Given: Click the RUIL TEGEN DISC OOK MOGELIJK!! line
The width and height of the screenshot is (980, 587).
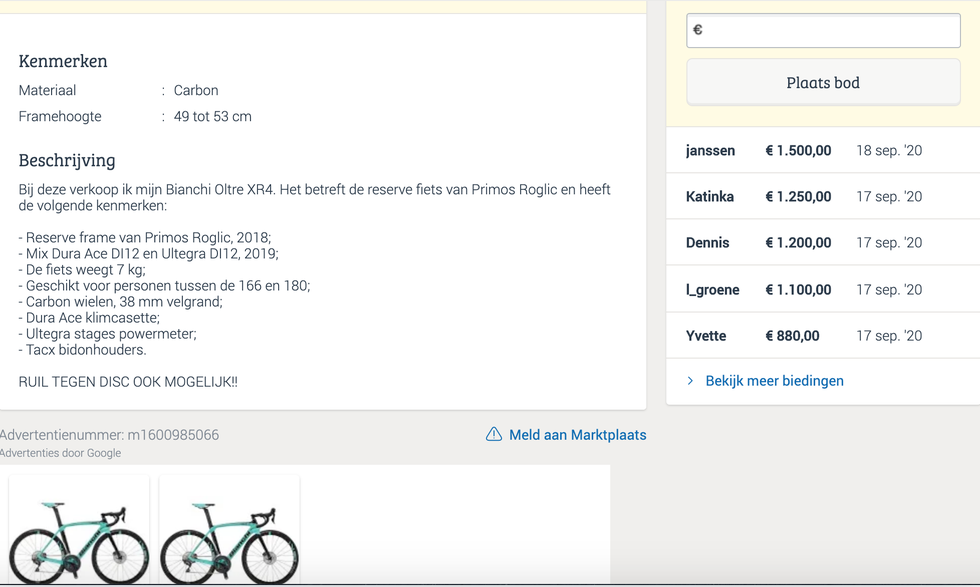Looking at the screenshot, I should pyautogui.click(x=128, y=382).
